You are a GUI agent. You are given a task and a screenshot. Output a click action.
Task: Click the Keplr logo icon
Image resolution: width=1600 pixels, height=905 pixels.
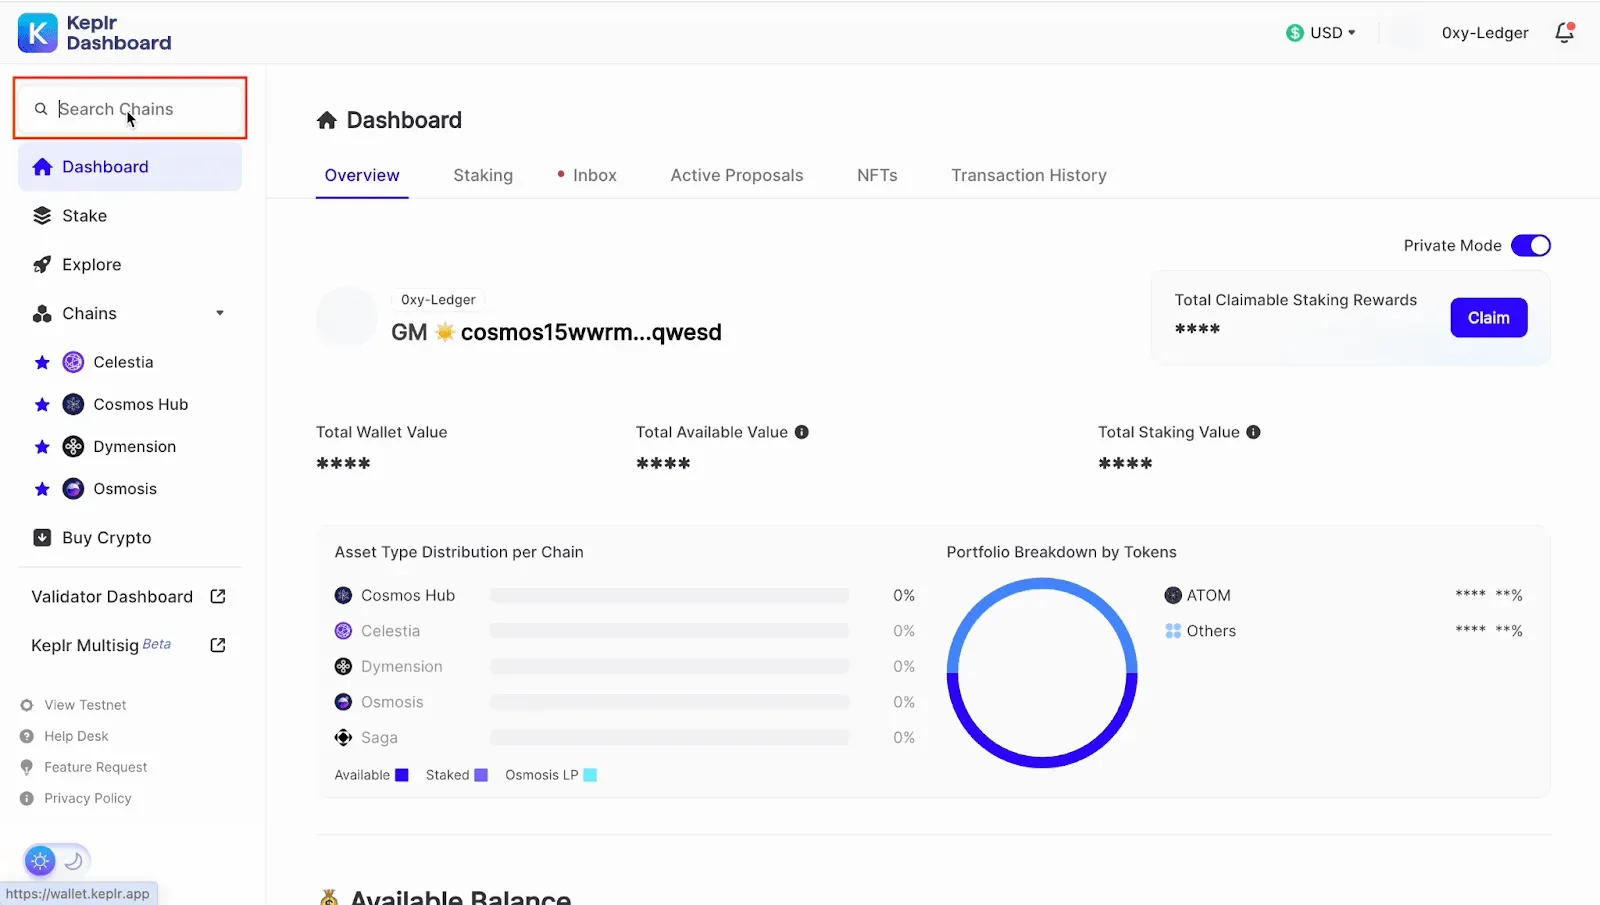[x=37, y=33]
